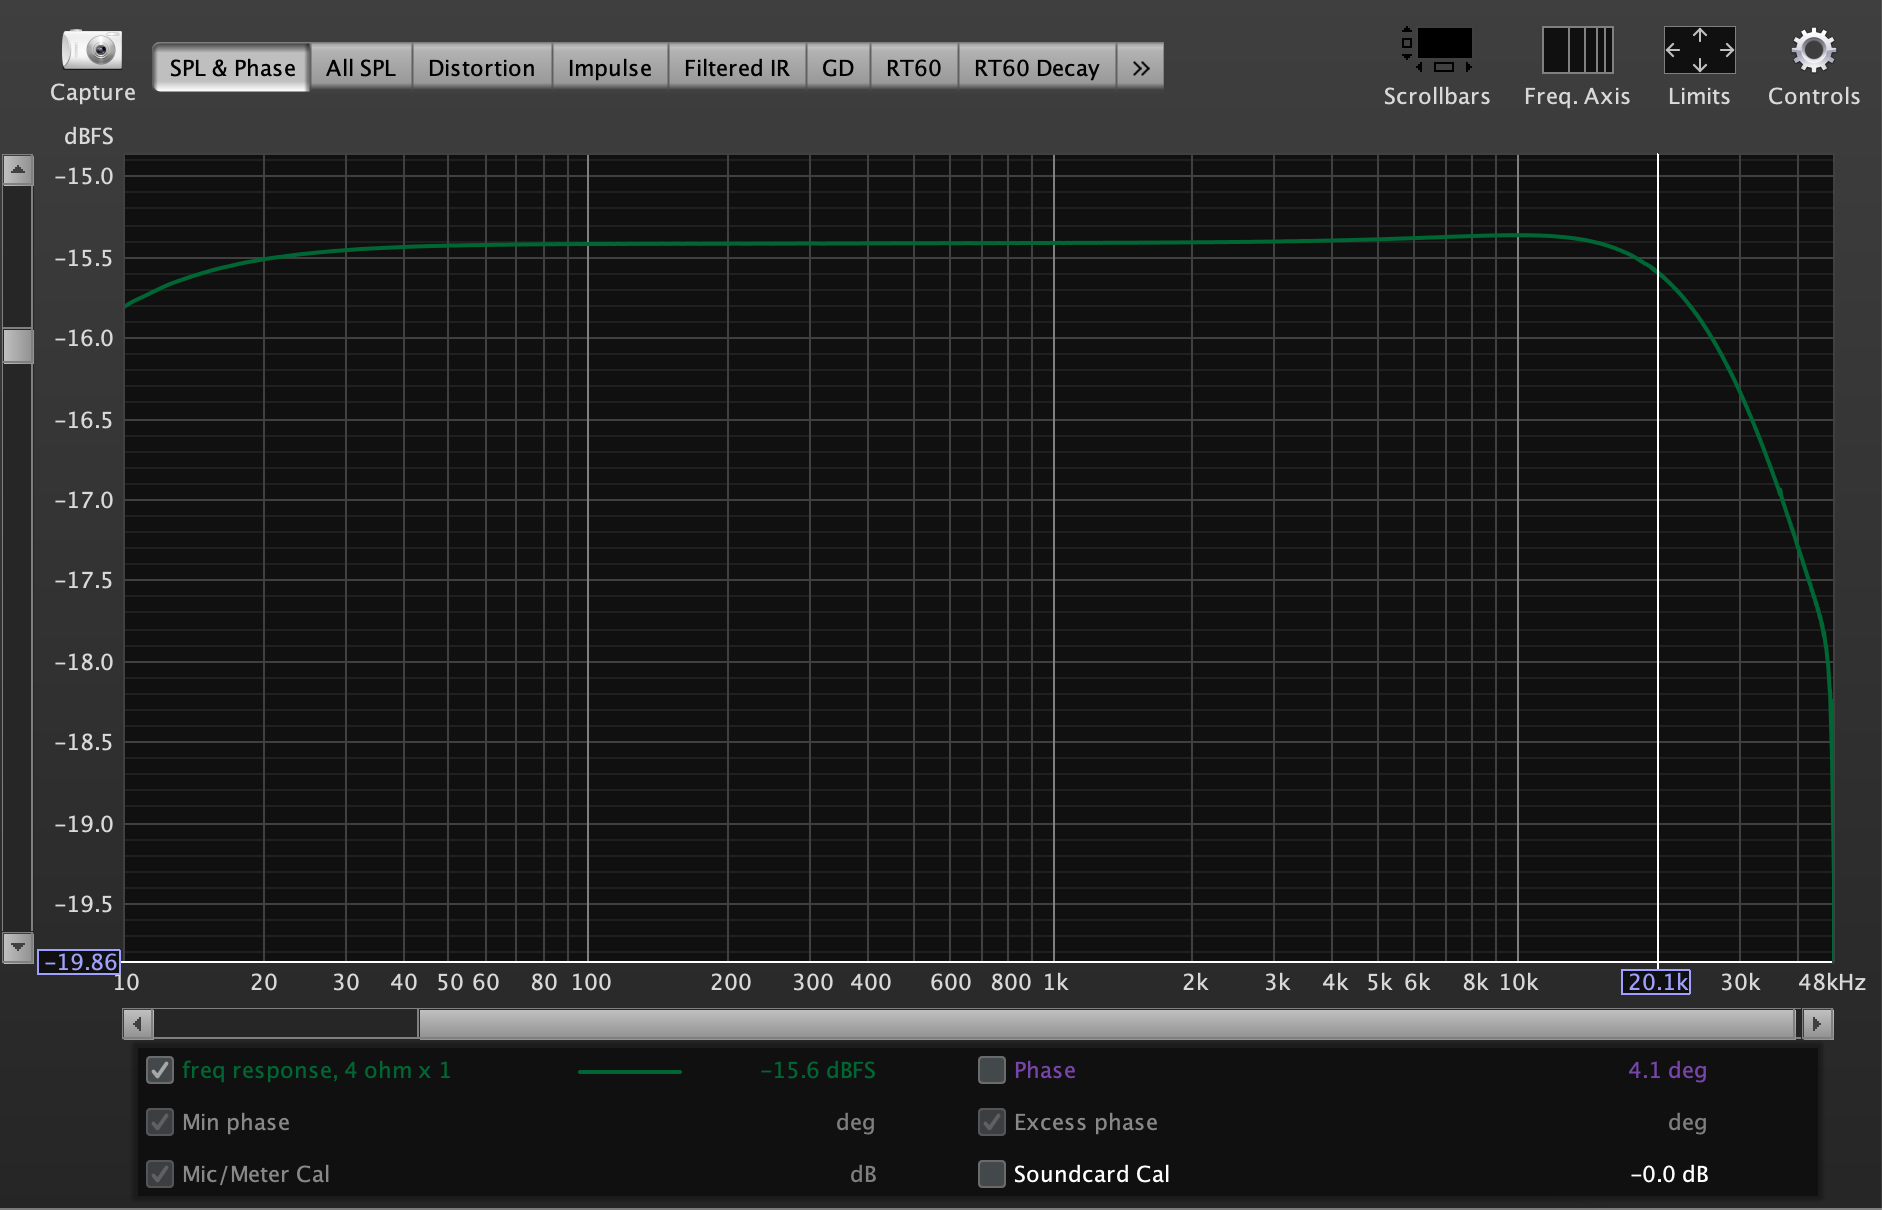This screenshot has height=1210, width=1882.
Task: Click the 20.1k frequency cursor box
Action: (1656, 982)
